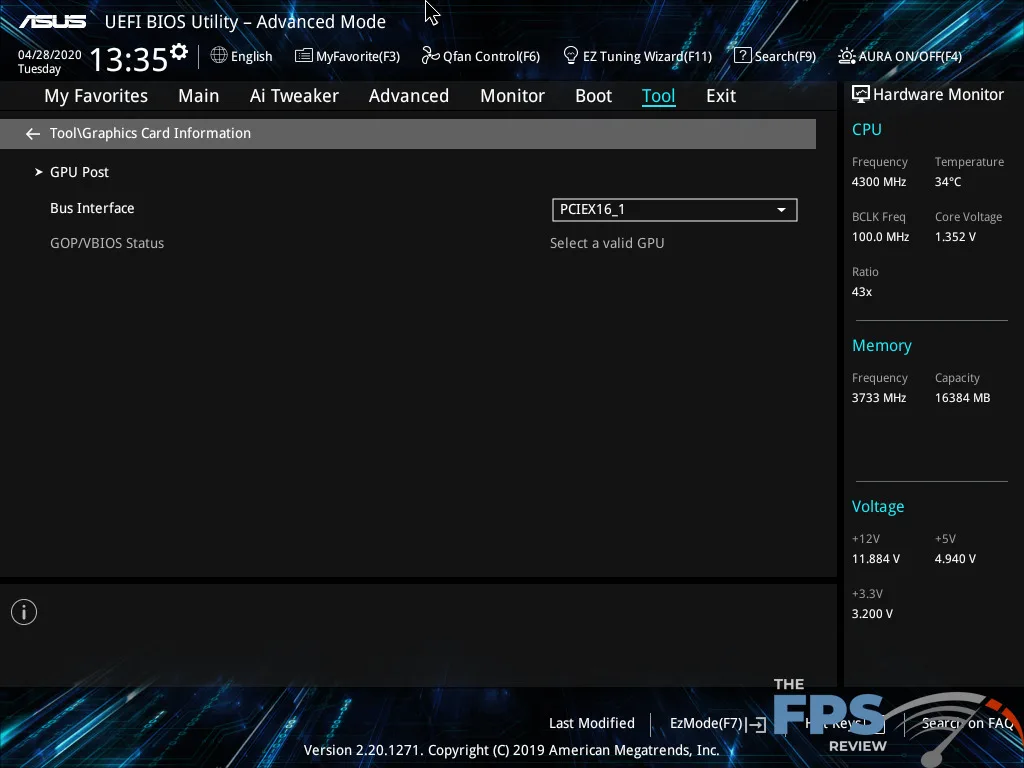Open the Exit tab
Screen dimensions: 1024x768
tap(721, 96)
